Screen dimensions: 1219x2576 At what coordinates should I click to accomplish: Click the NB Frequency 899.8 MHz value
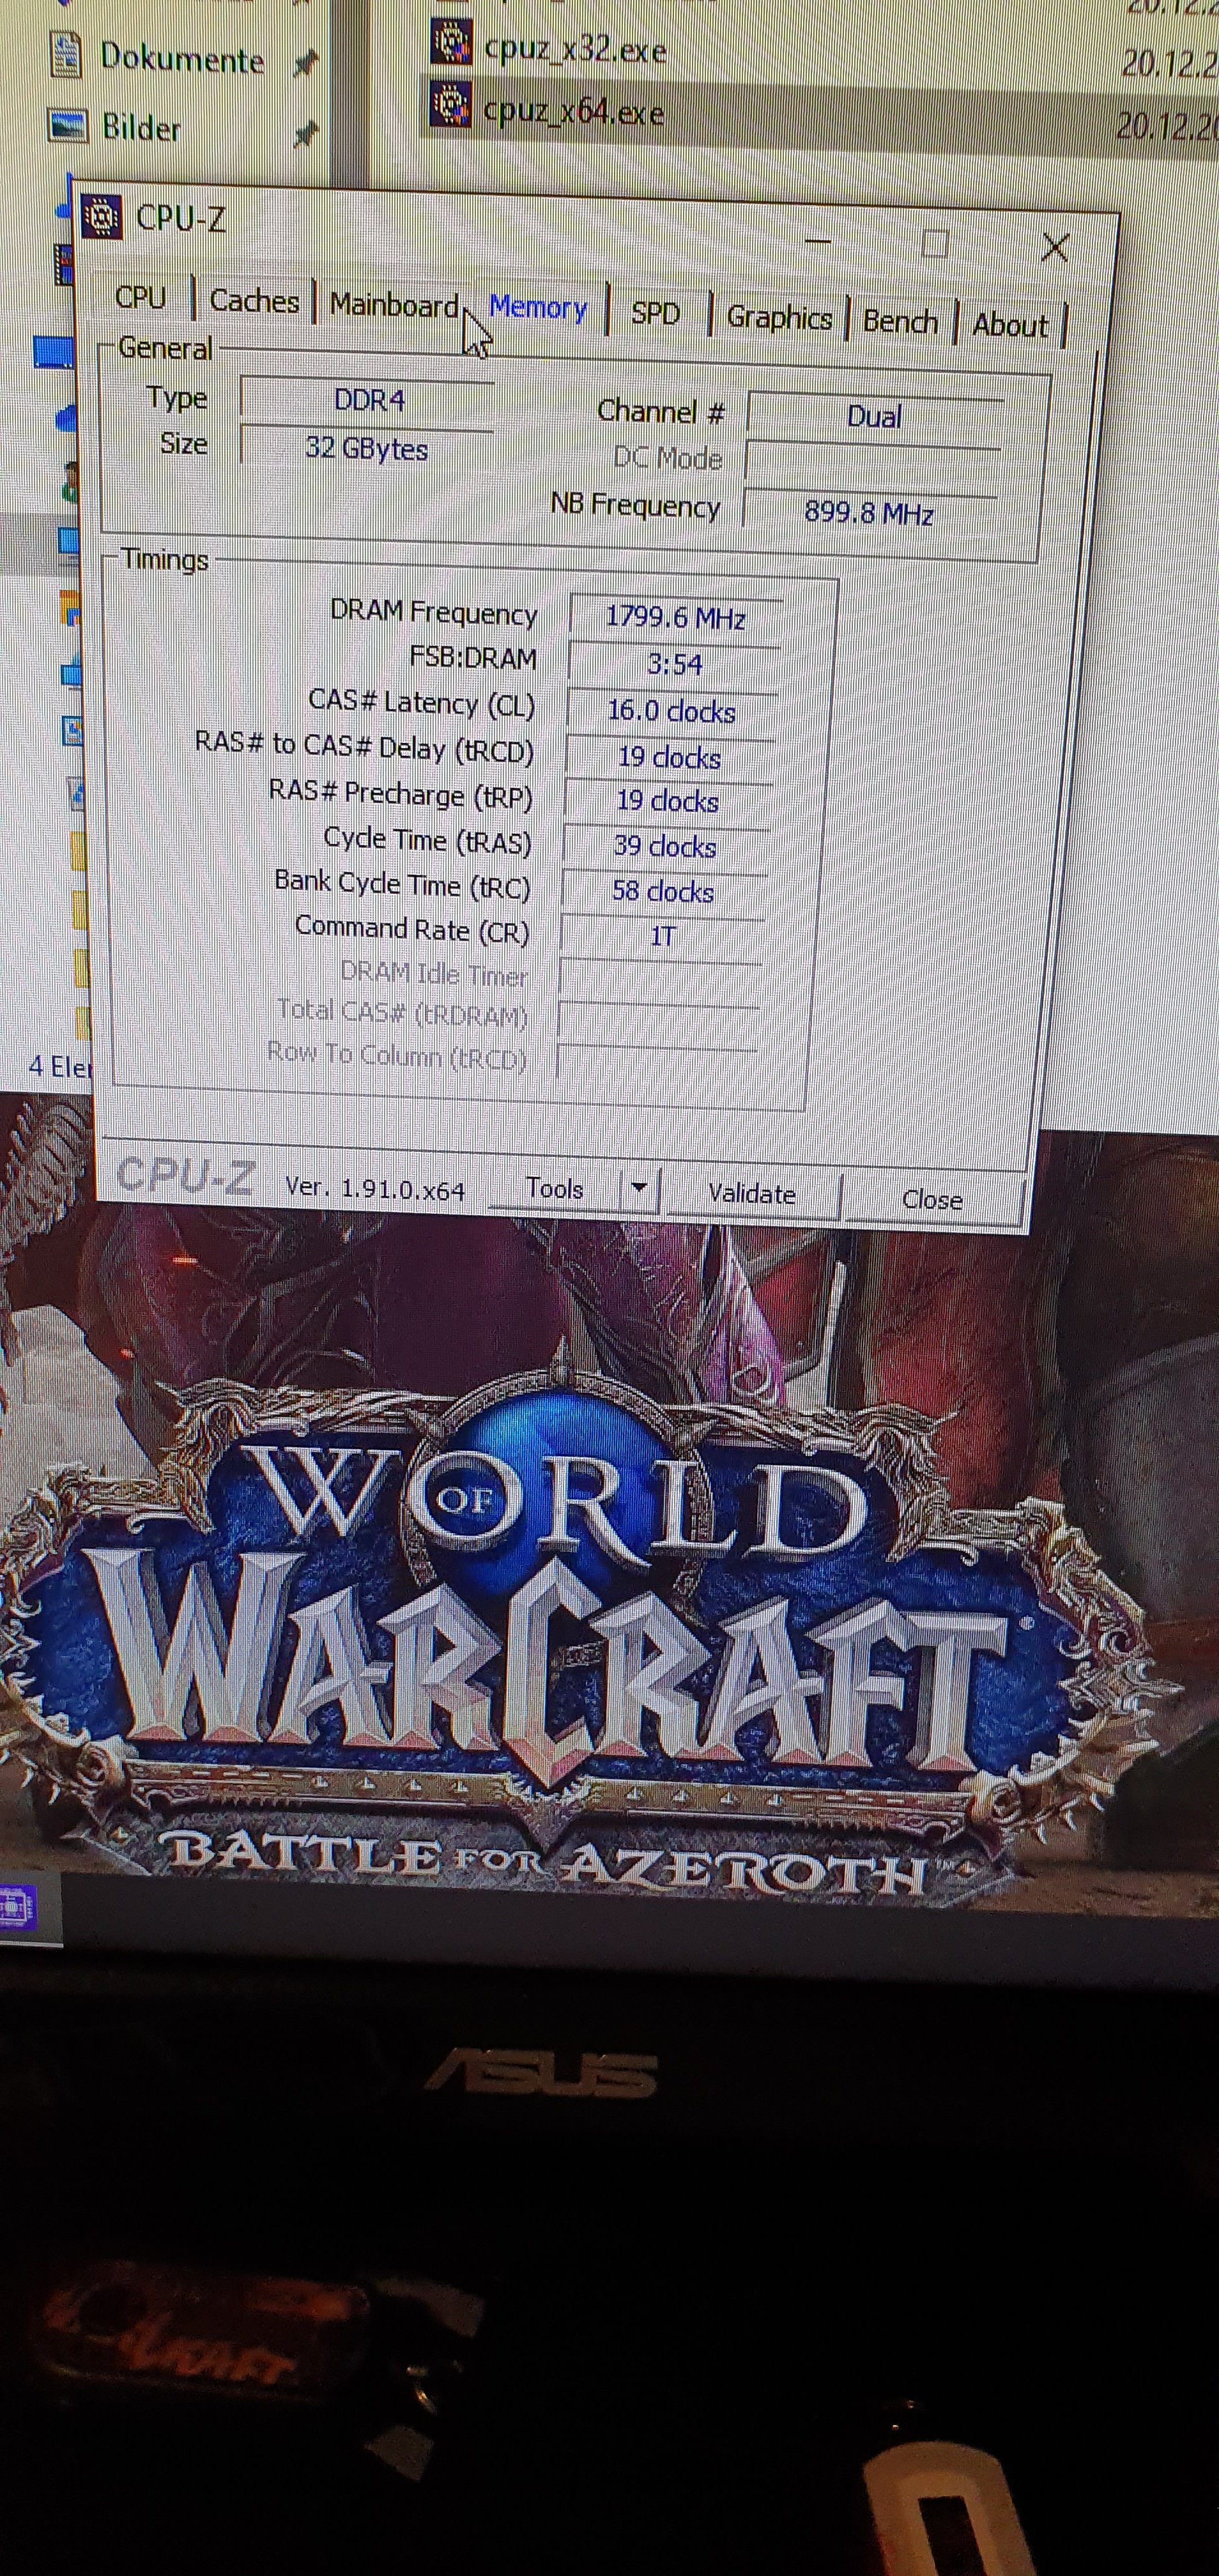click(868, 513)
